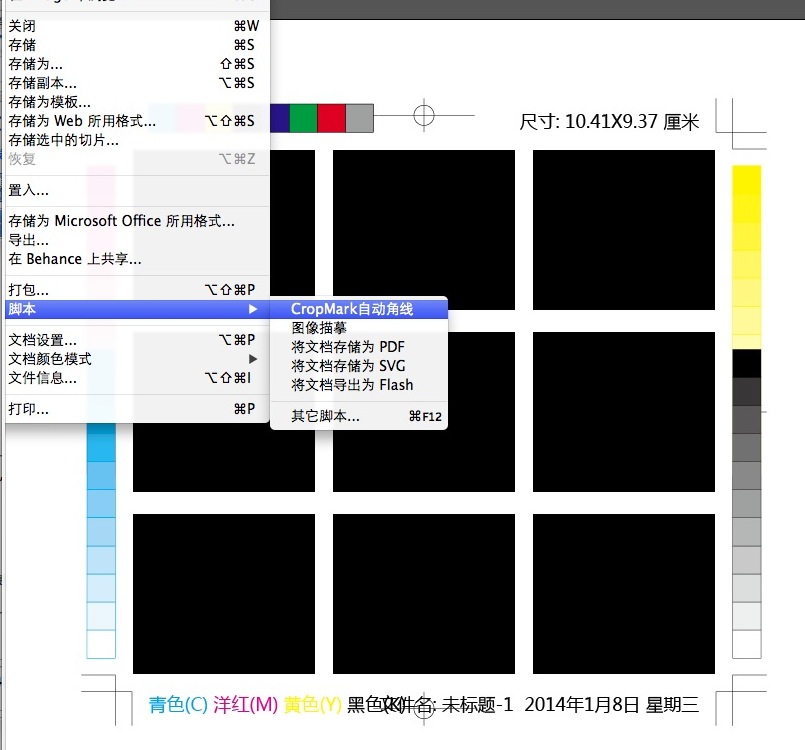Click the registration mark target icon
Image resolution: width=805 pixels, height=750 pixels.
click(x=425, y=116)
